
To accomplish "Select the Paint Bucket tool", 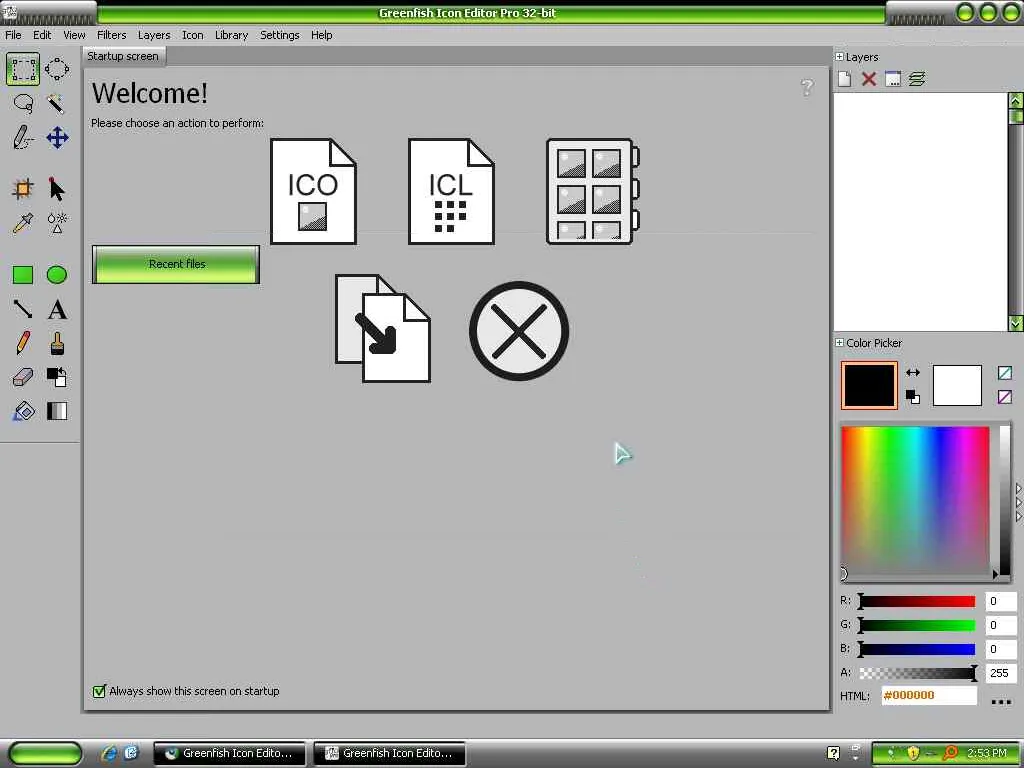I will (23, 411).
